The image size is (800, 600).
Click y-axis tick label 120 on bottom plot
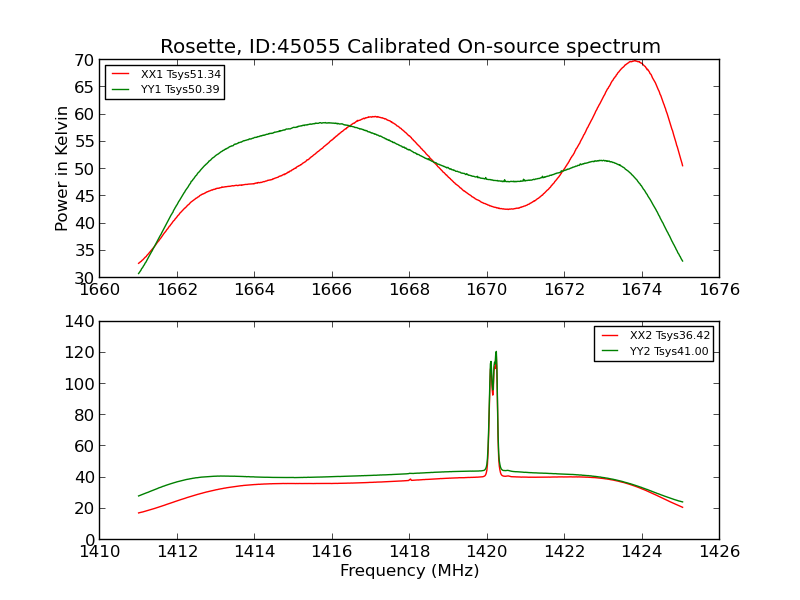pos(80,353)
